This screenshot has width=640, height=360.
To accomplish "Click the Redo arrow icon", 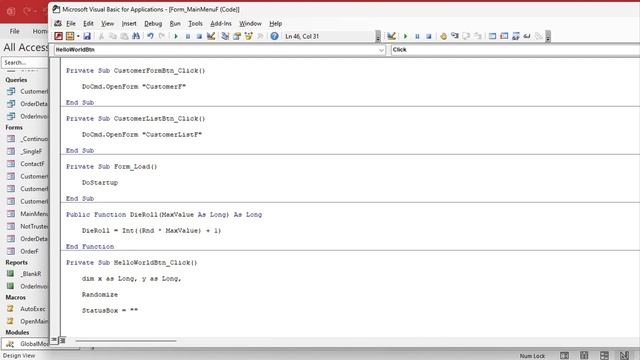I will pyautogui.click(x=162, y=36).
